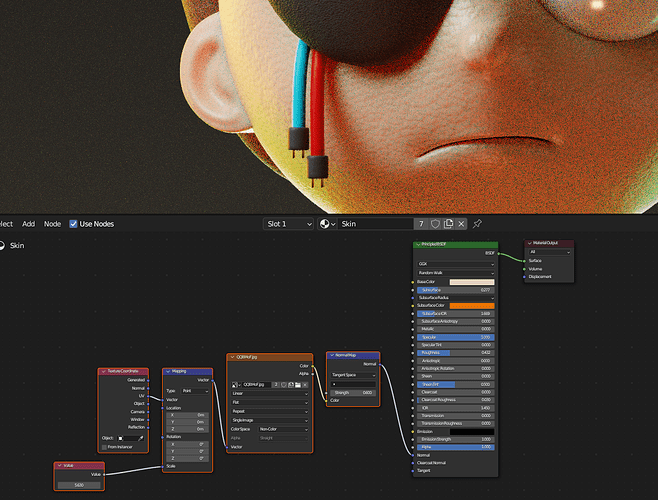Duplicate the Skin material with the copy icon
The height and width of the screenshot is (500, 658).
click(x=448, y=224)
